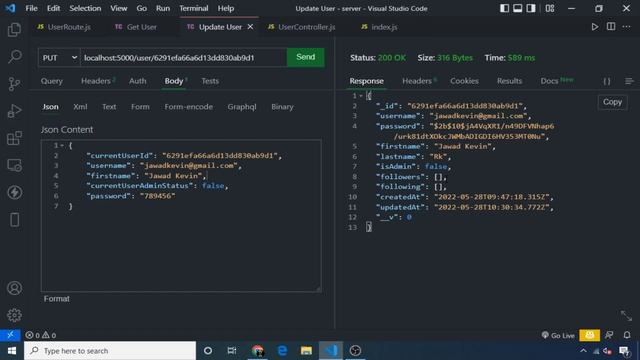
Task: Collapse request JSON at line 1 fold arrow
Action: tap(62, 146)
